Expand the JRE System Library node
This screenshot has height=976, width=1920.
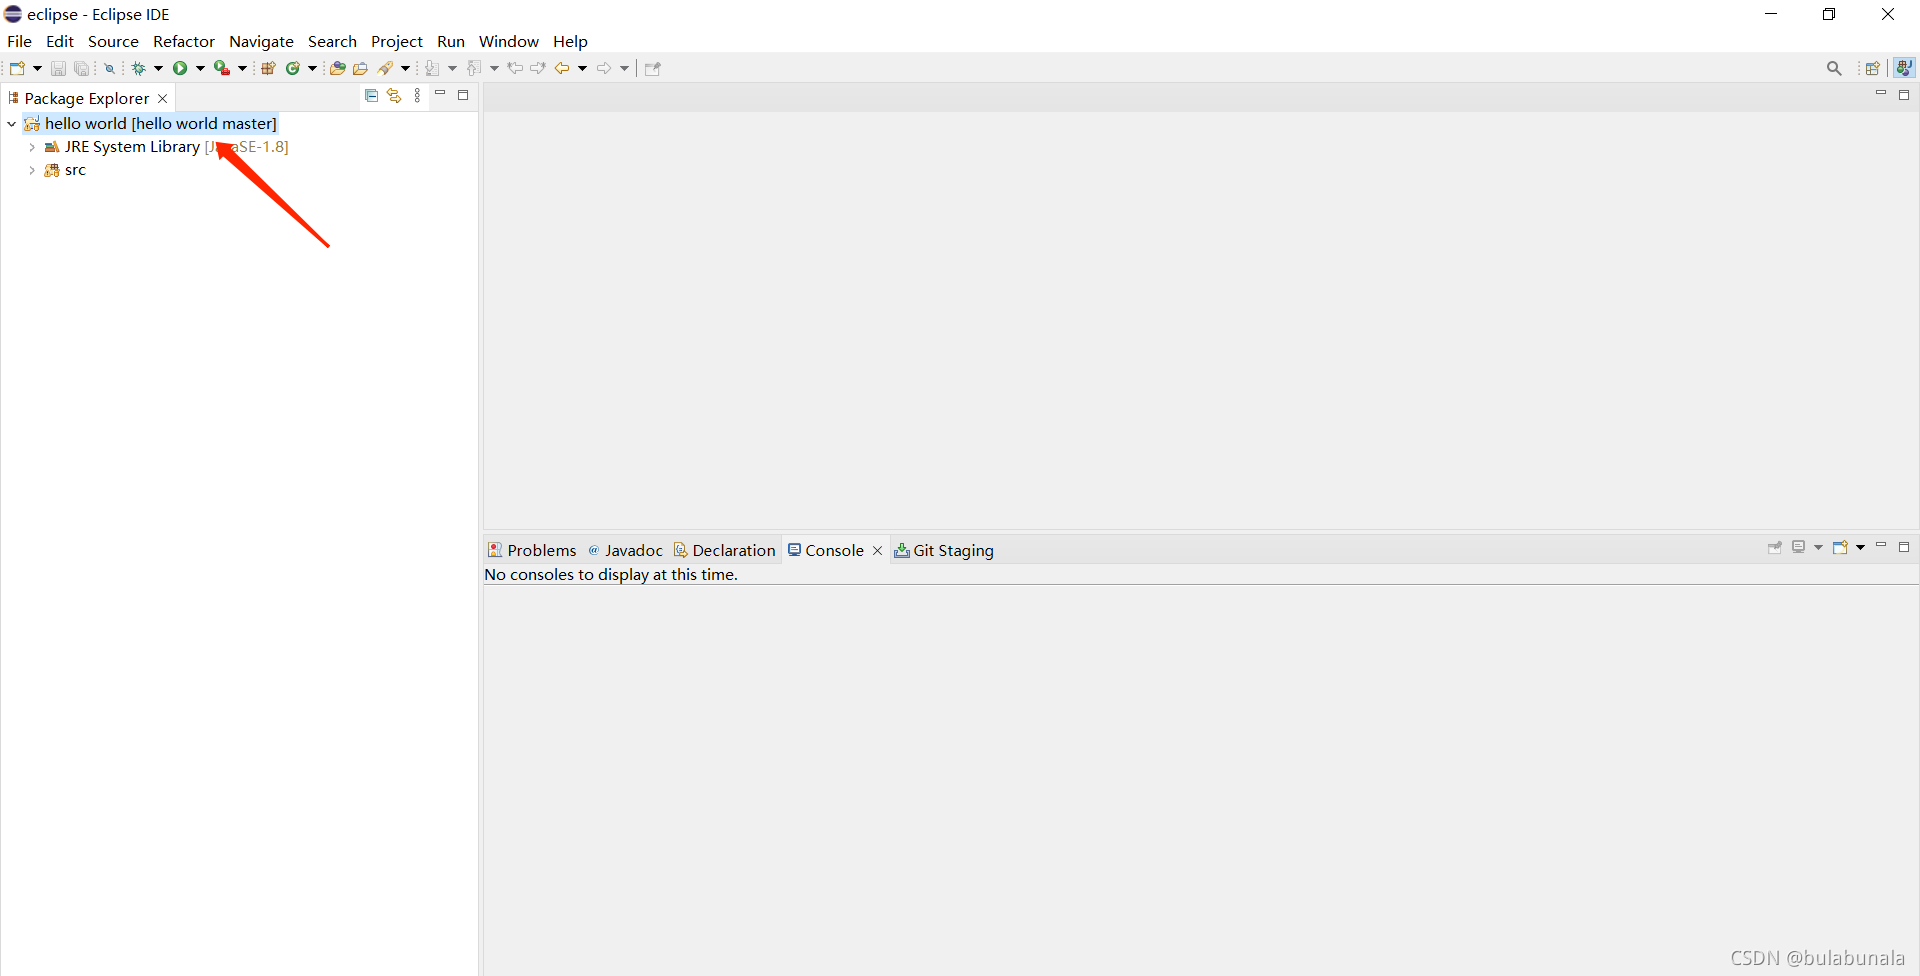pyautogui.click(x=32, y=147)
